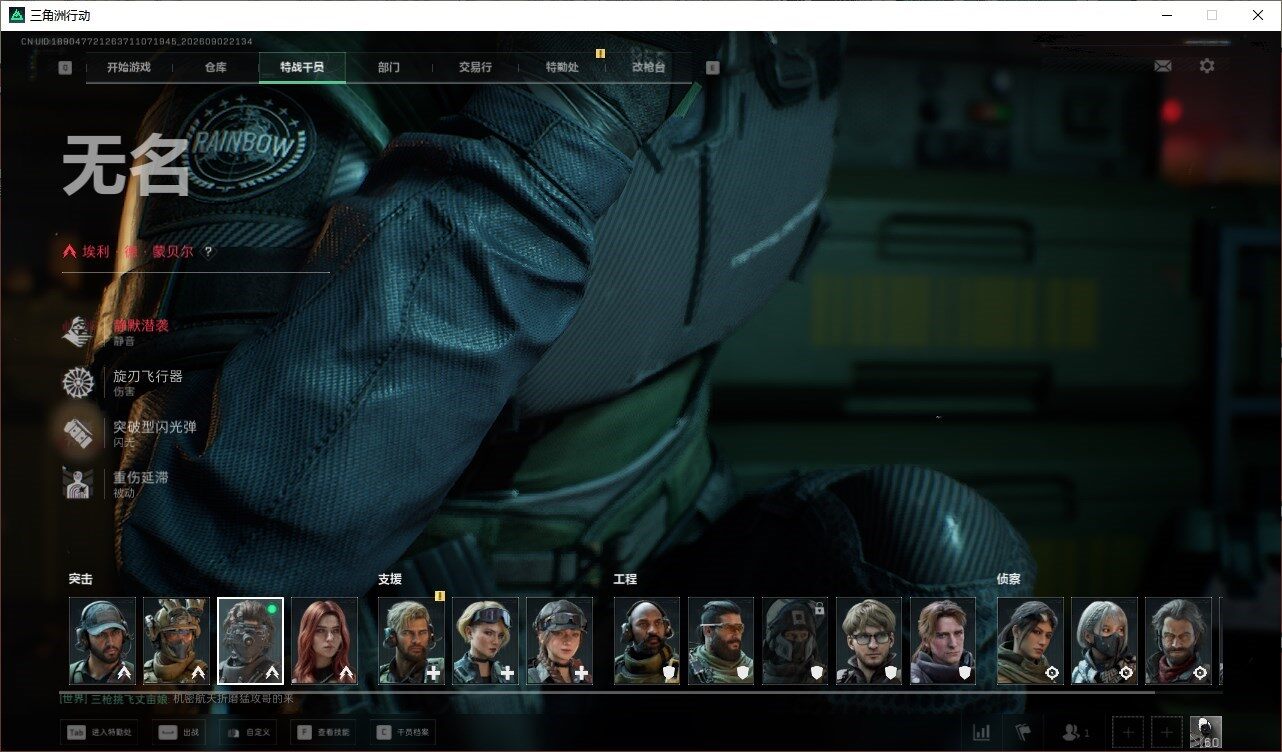This screenshot has width=1282, height=752.
Task: Add teammate in second plus slot
Action: tap(1166, 733)
